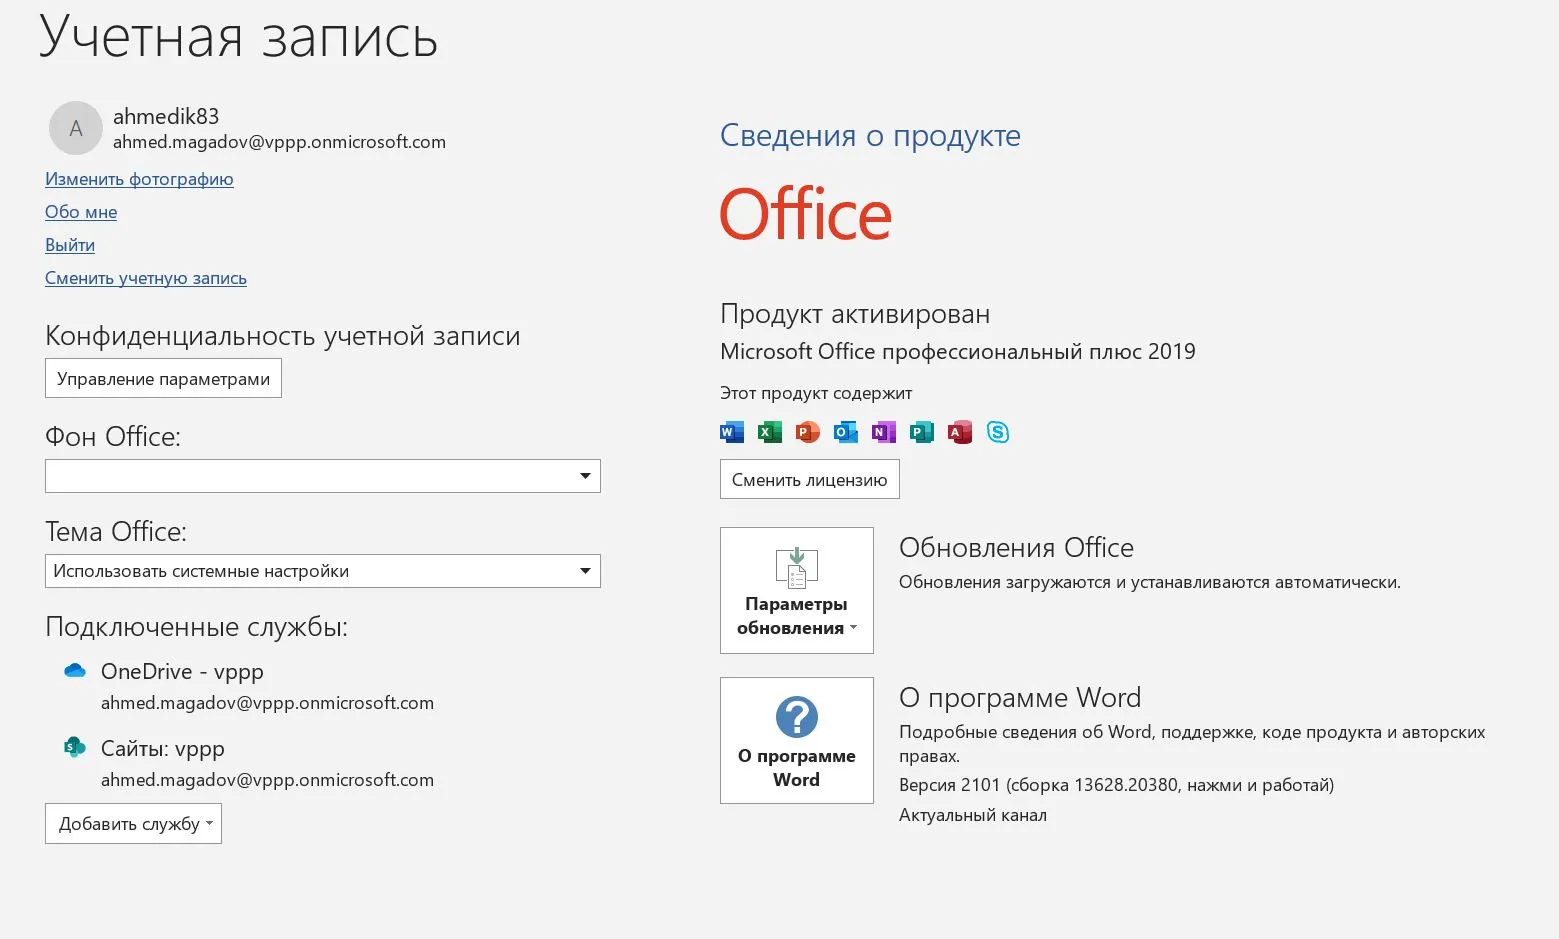Click the Тема Office label

pyautogui.click(x=116, y=532)
